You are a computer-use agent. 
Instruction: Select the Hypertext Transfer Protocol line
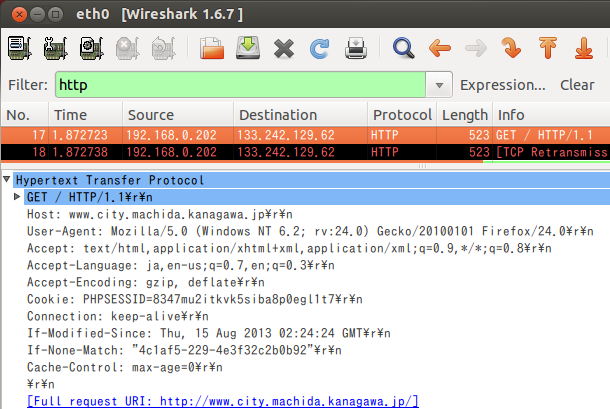(x=312, y=180)
